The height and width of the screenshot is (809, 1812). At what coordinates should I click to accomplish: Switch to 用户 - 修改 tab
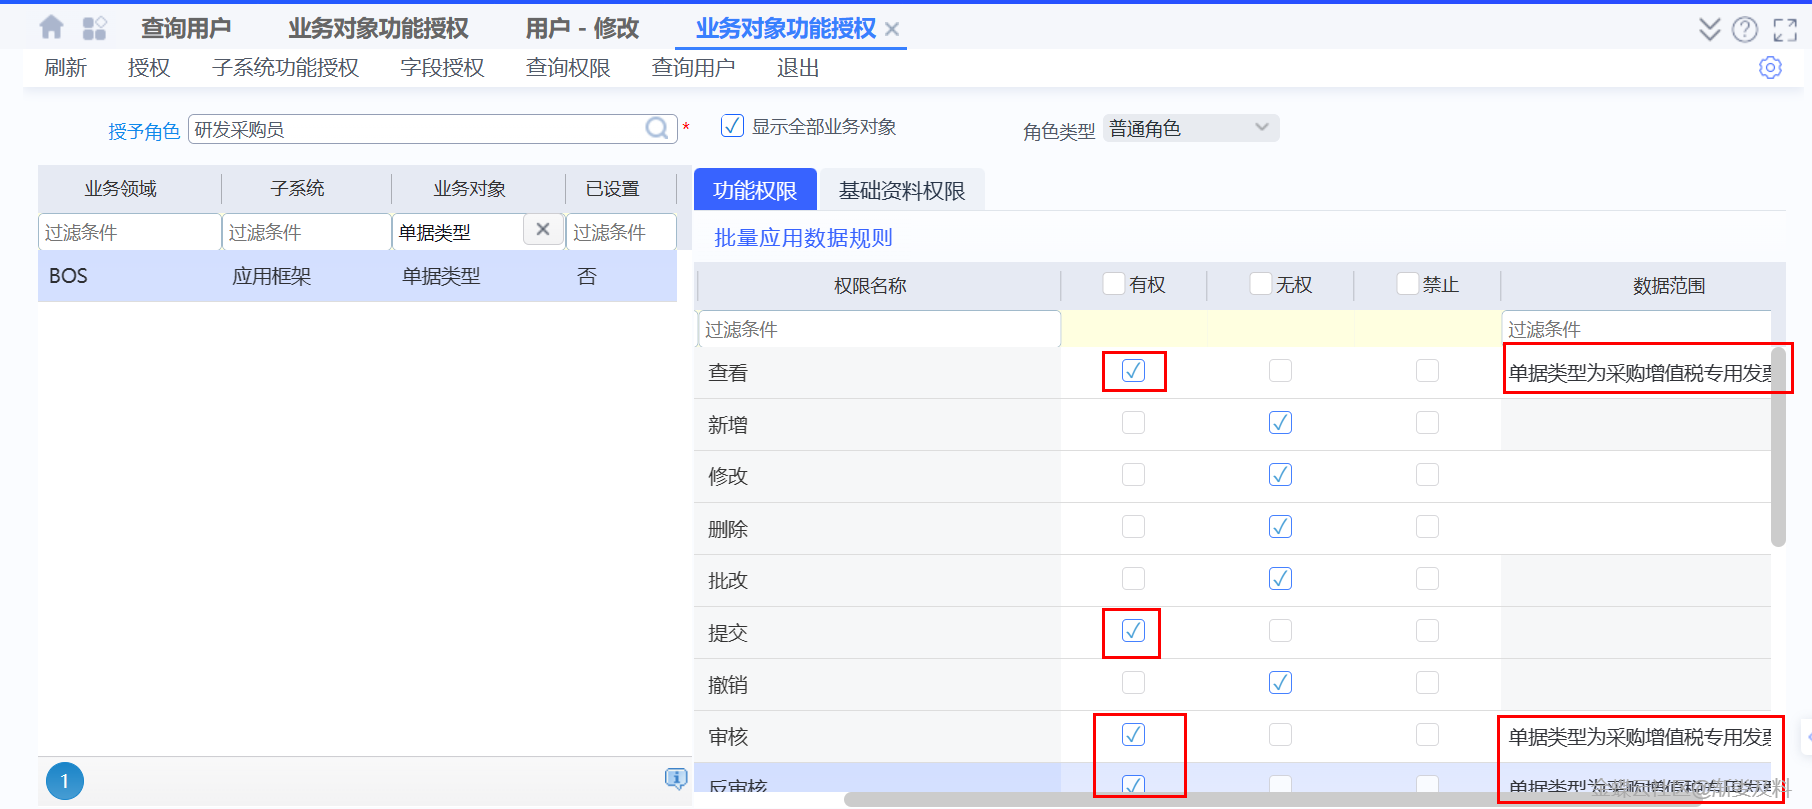(582, 29)
